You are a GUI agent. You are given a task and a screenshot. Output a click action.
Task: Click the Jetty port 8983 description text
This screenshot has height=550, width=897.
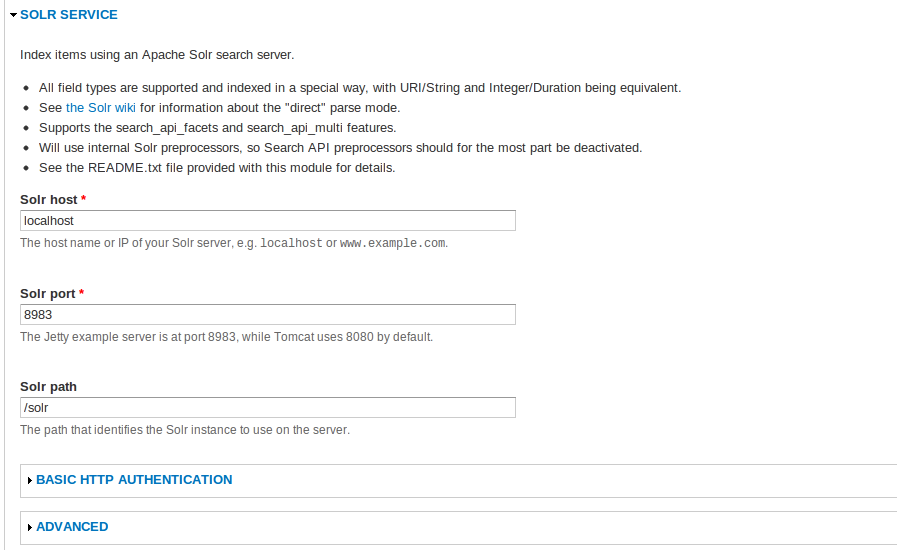[227, 337]
